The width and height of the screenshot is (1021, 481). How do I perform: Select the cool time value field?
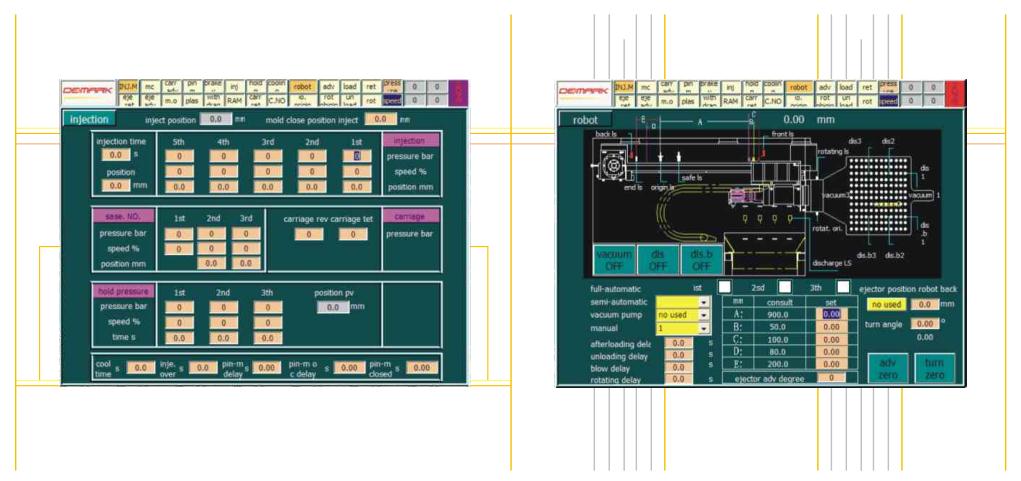click(139, 368)
